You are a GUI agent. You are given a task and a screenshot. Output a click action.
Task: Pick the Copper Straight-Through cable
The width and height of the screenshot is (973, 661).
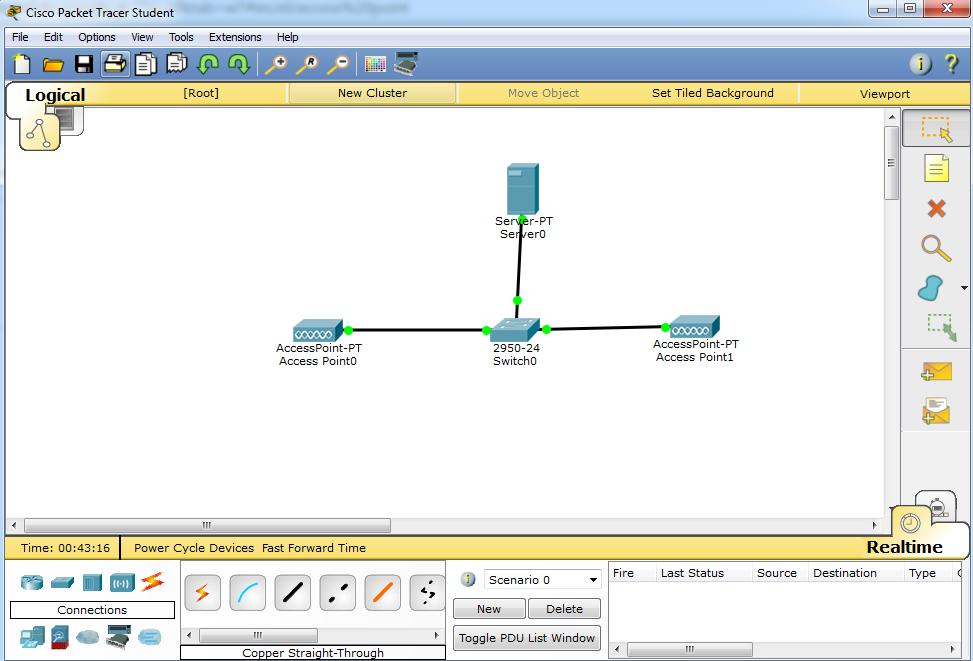click(292, 593)
